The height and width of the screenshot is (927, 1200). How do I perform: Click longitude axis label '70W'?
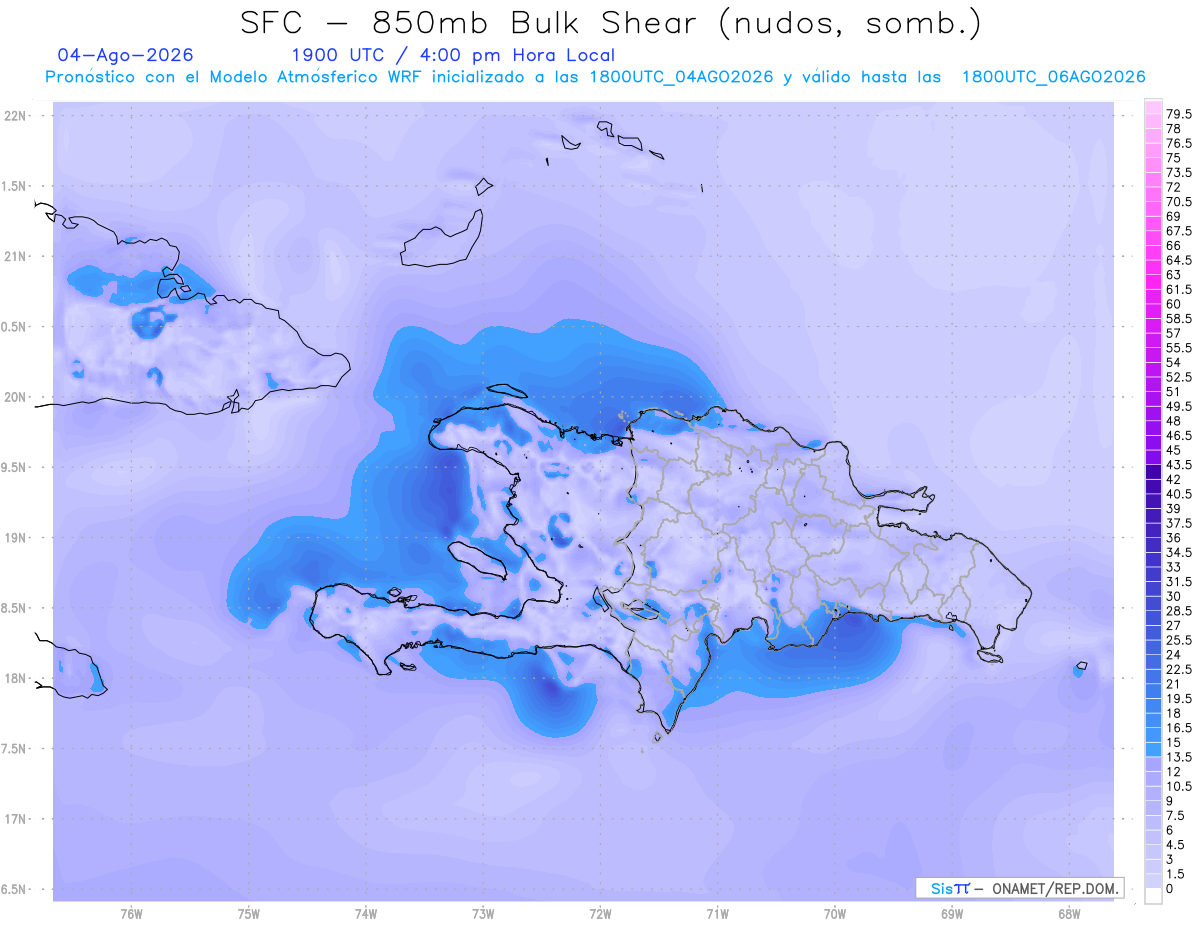[x=835, y=914]
